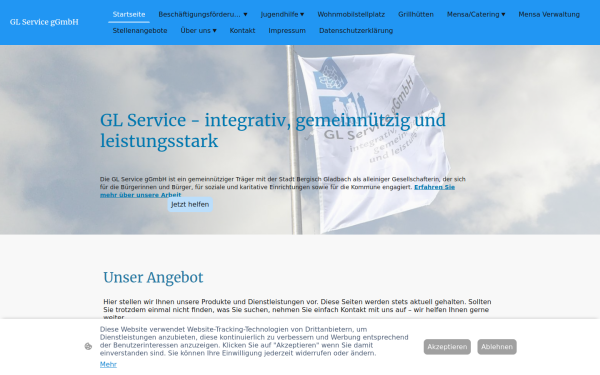Click the hero heading 'GL Service - integrativ, gemeinnützig'
600x375 pixels.
click(x=273, y=130)
